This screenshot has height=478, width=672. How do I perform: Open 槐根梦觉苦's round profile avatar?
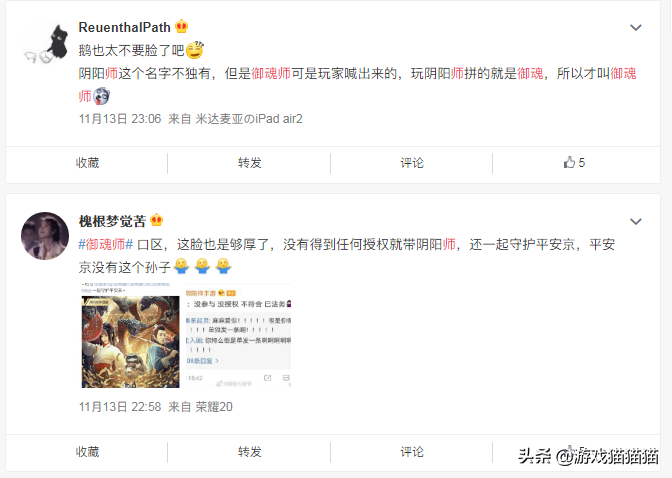pyautogui.click(x=45, y=236)
